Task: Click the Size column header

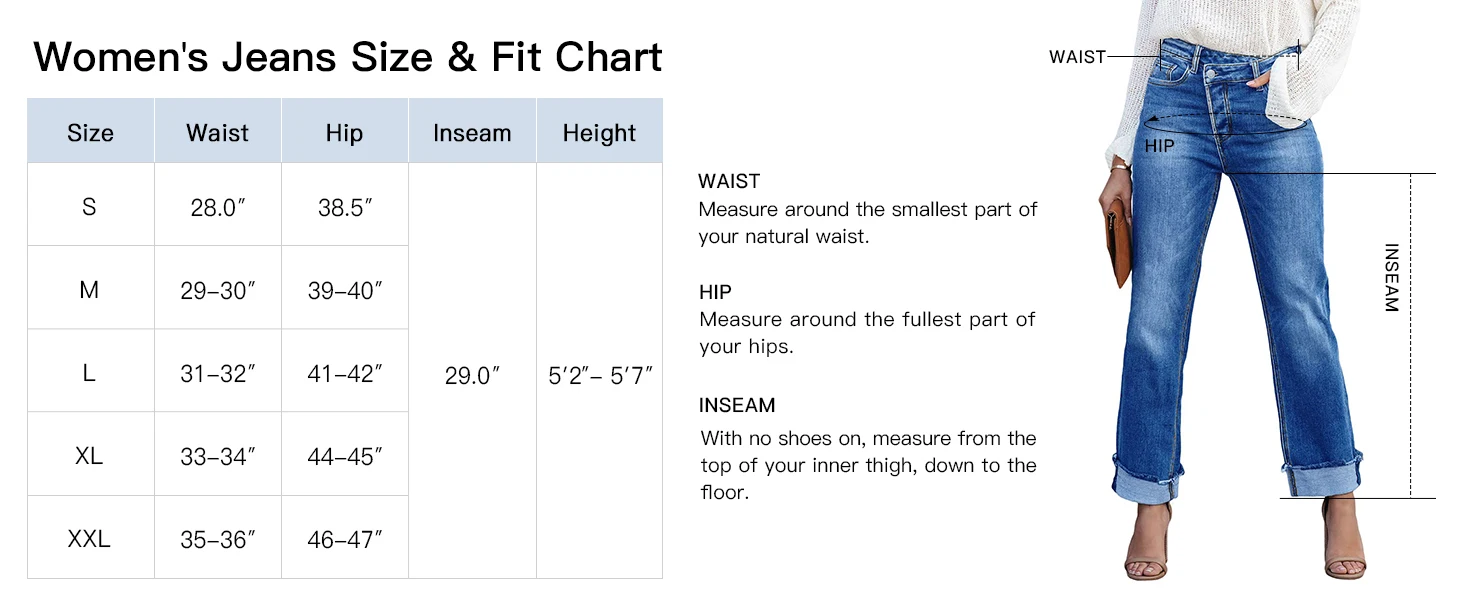Action: [x=90, y=131]
